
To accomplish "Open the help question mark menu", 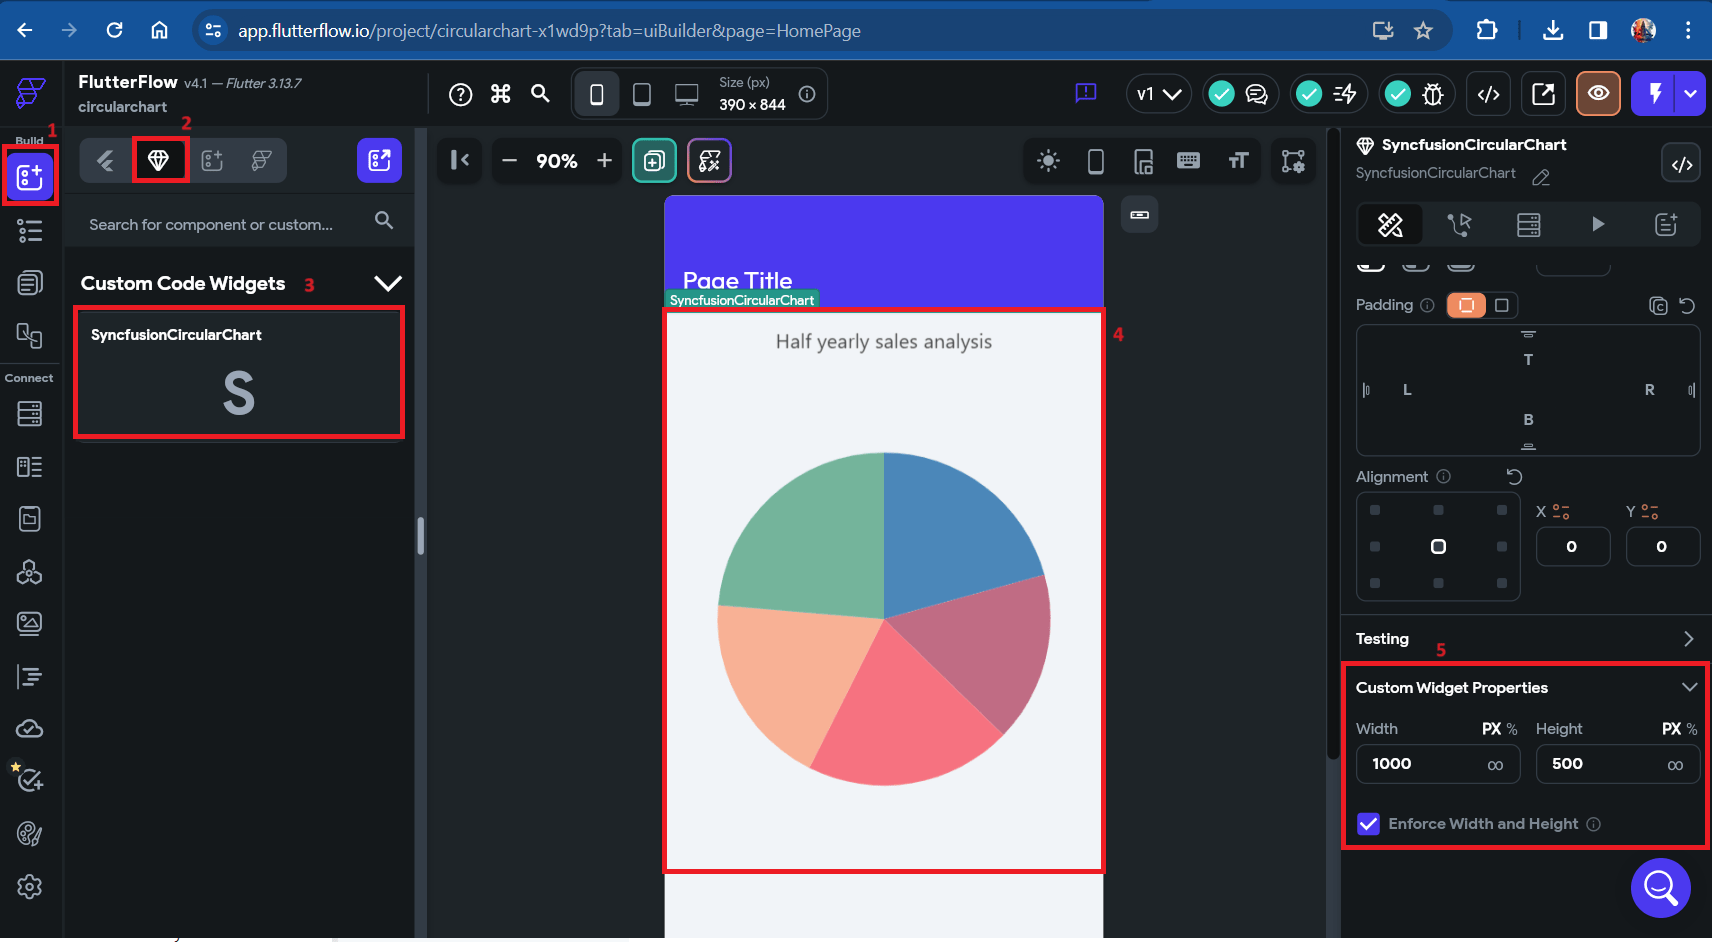I will (x=460, y=94).
